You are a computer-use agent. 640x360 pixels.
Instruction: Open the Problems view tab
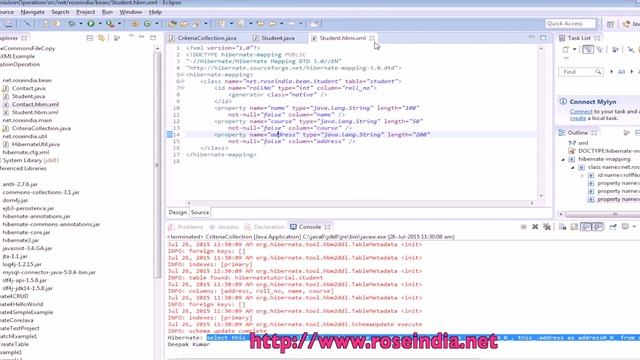186,227
